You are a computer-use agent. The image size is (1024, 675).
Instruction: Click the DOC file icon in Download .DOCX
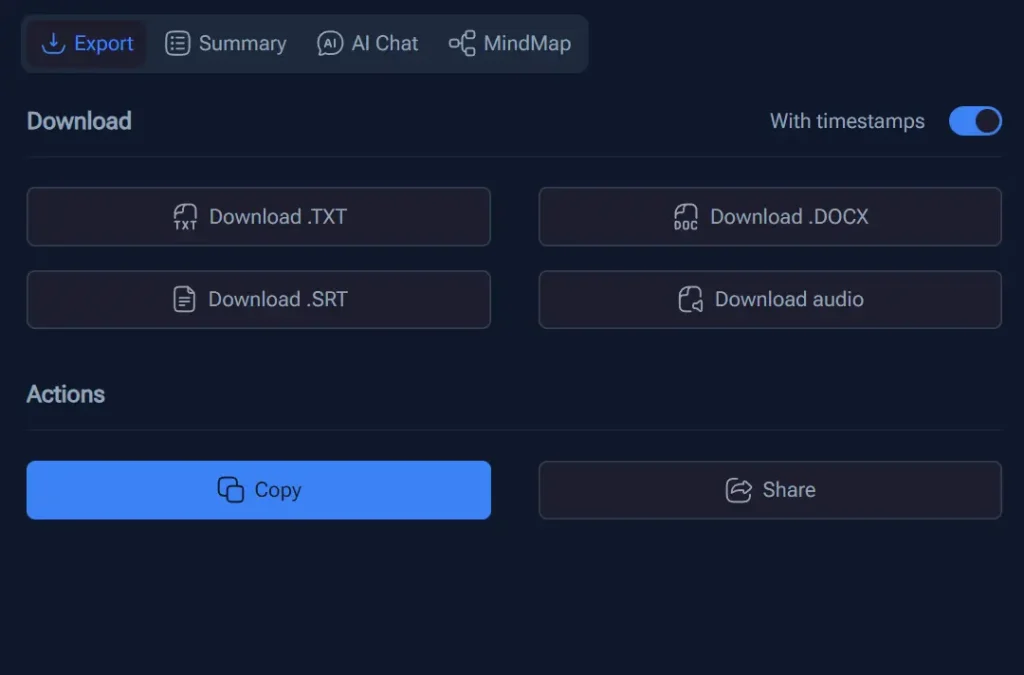(686, 216)
